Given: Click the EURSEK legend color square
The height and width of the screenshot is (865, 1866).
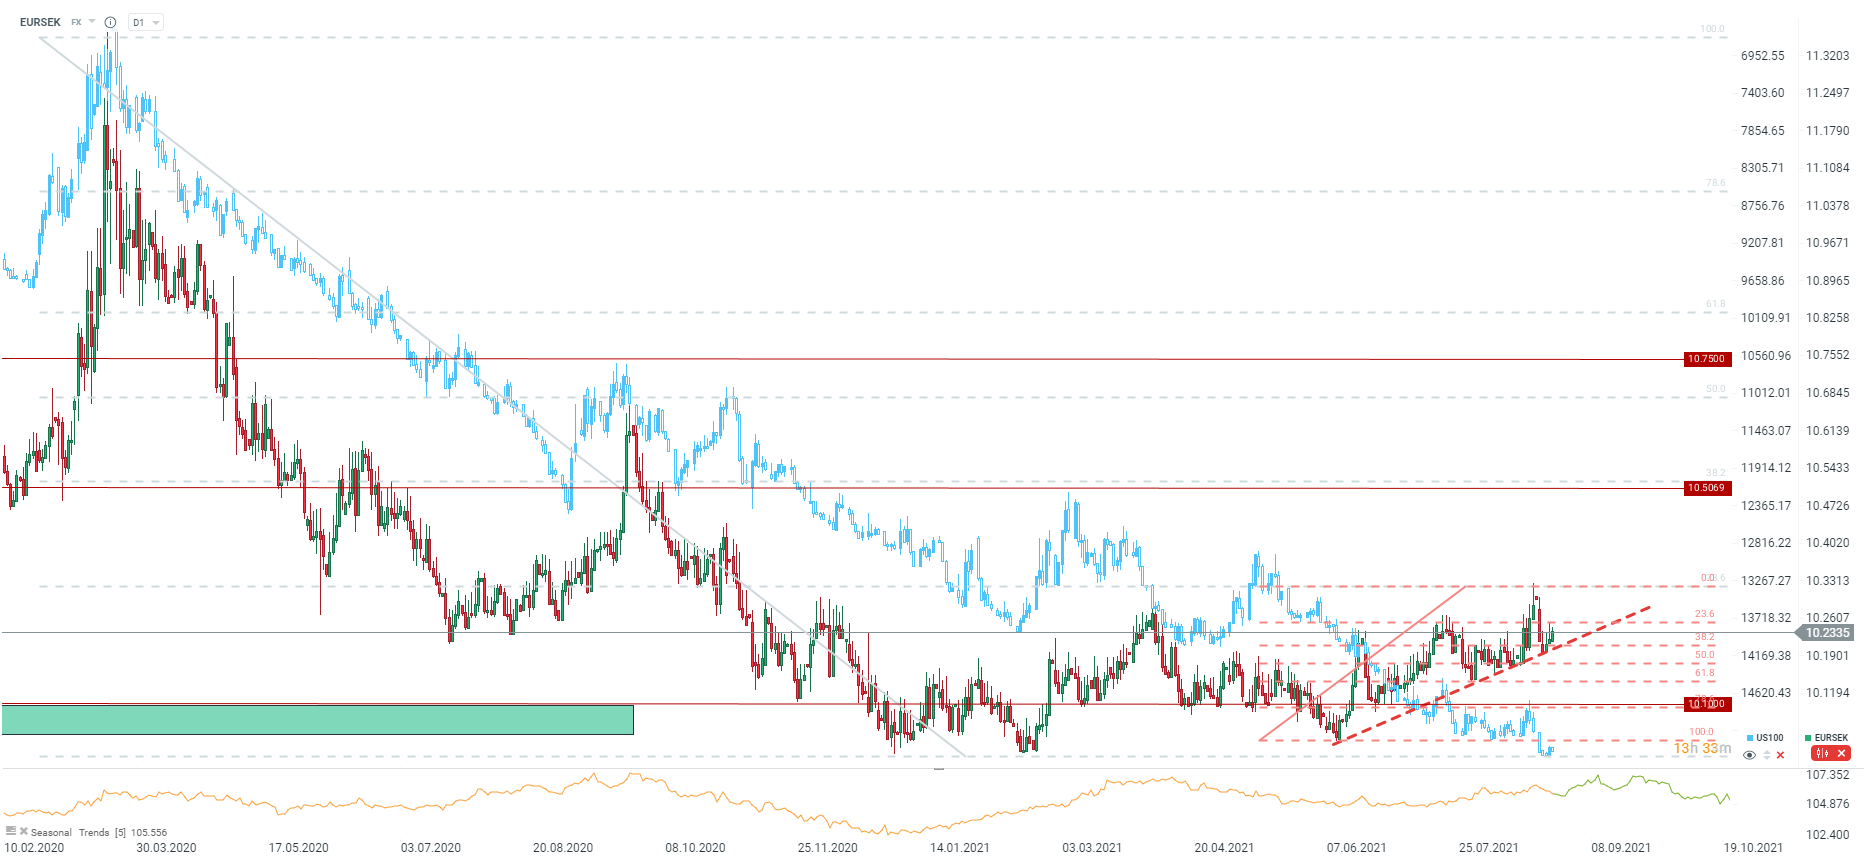Looking at the screenshot, I should 1808,738.
